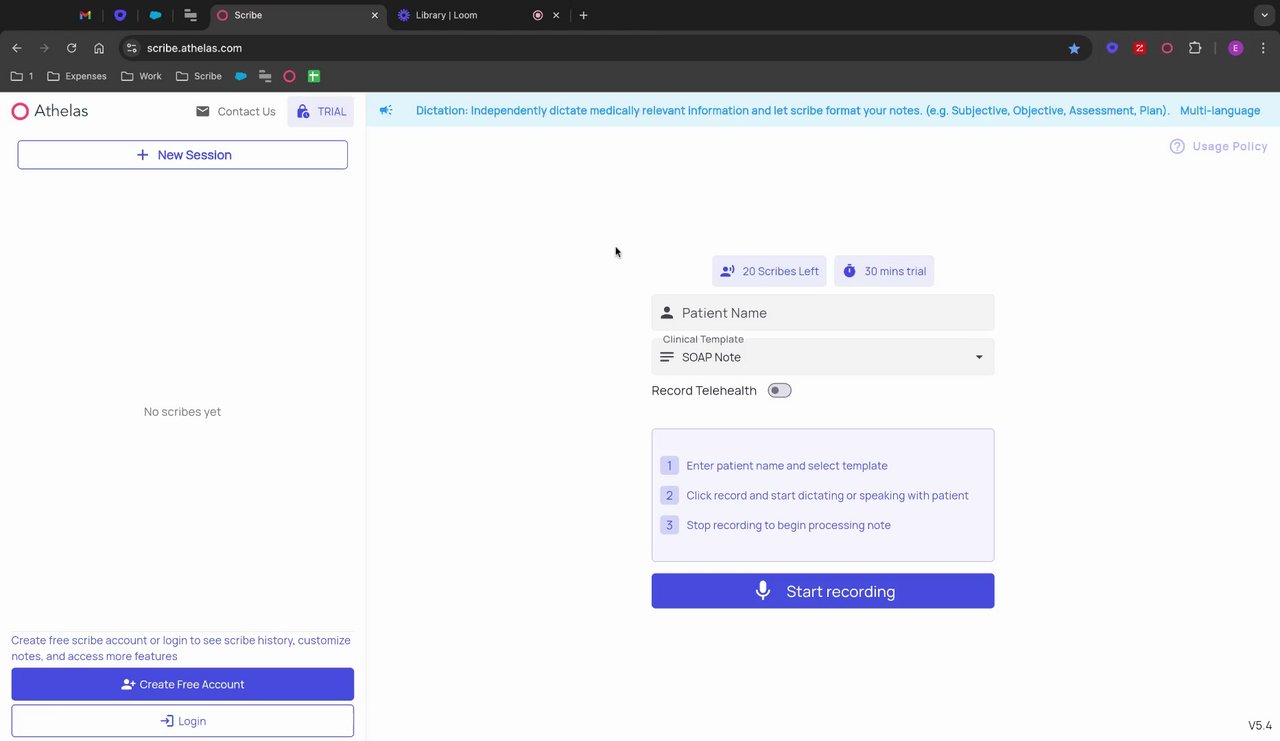Open the Salesforce cloud bookmark
1280x741 pixels.
coord(241,76)
